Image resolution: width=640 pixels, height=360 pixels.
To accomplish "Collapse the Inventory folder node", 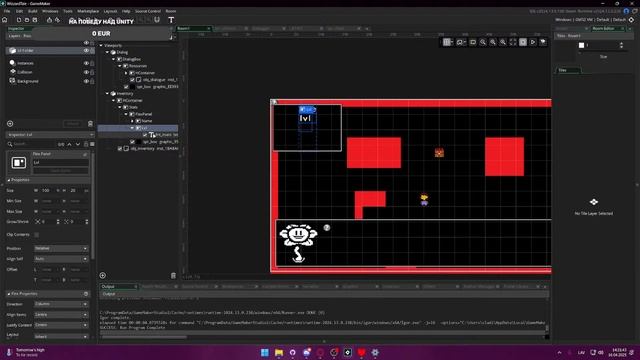I will click(107, 93).
